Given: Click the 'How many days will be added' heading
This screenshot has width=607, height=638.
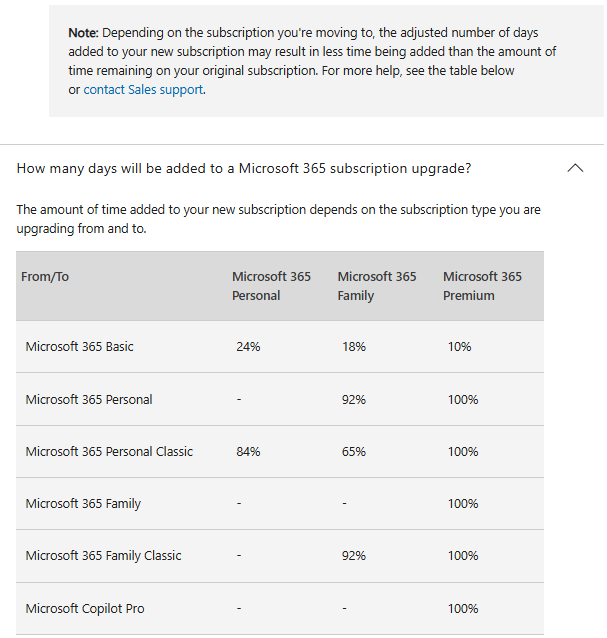Looking at the screenshot, I should click(244, 168).
